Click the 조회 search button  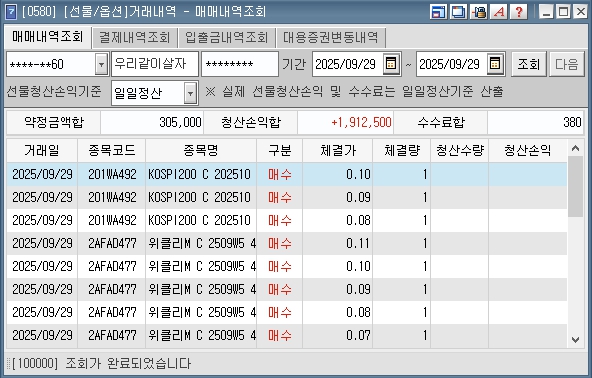(529, 64)
